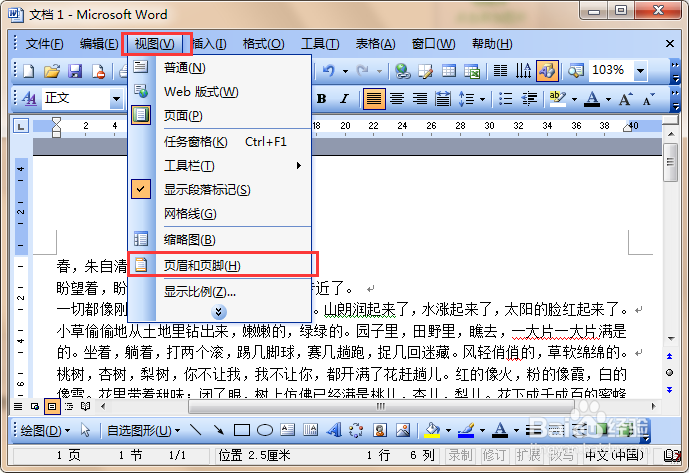Choose Header and Footer from View menu
The height and width of the screenshot is (473, 689).
coord(220,265)
